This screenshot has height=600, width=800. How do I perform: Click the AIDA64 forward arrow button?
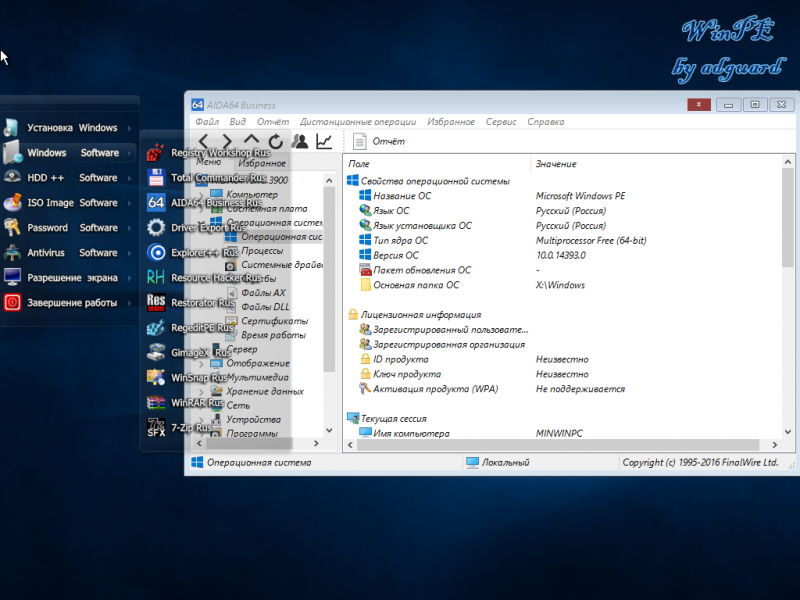pyautogui.click(x=227, y=141)
